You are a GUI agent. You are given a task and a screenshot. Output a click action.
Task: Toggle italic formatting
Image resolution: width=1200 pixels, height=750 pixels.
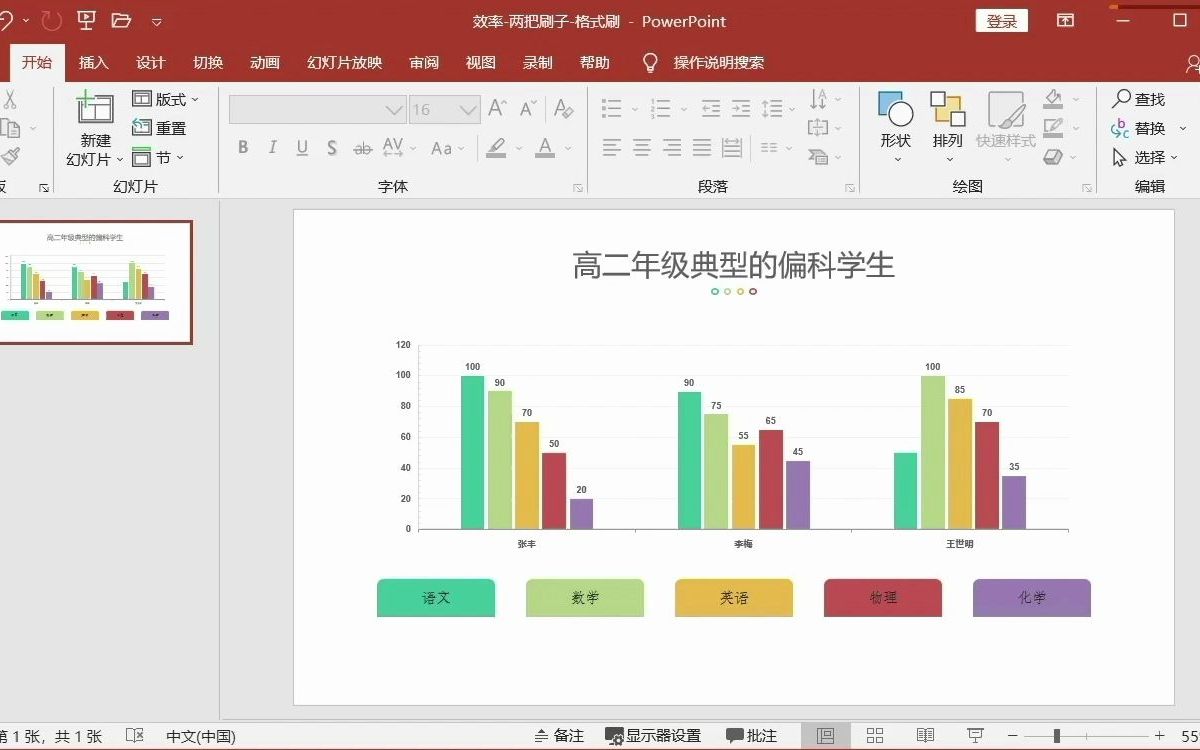(x=271, y=146)
